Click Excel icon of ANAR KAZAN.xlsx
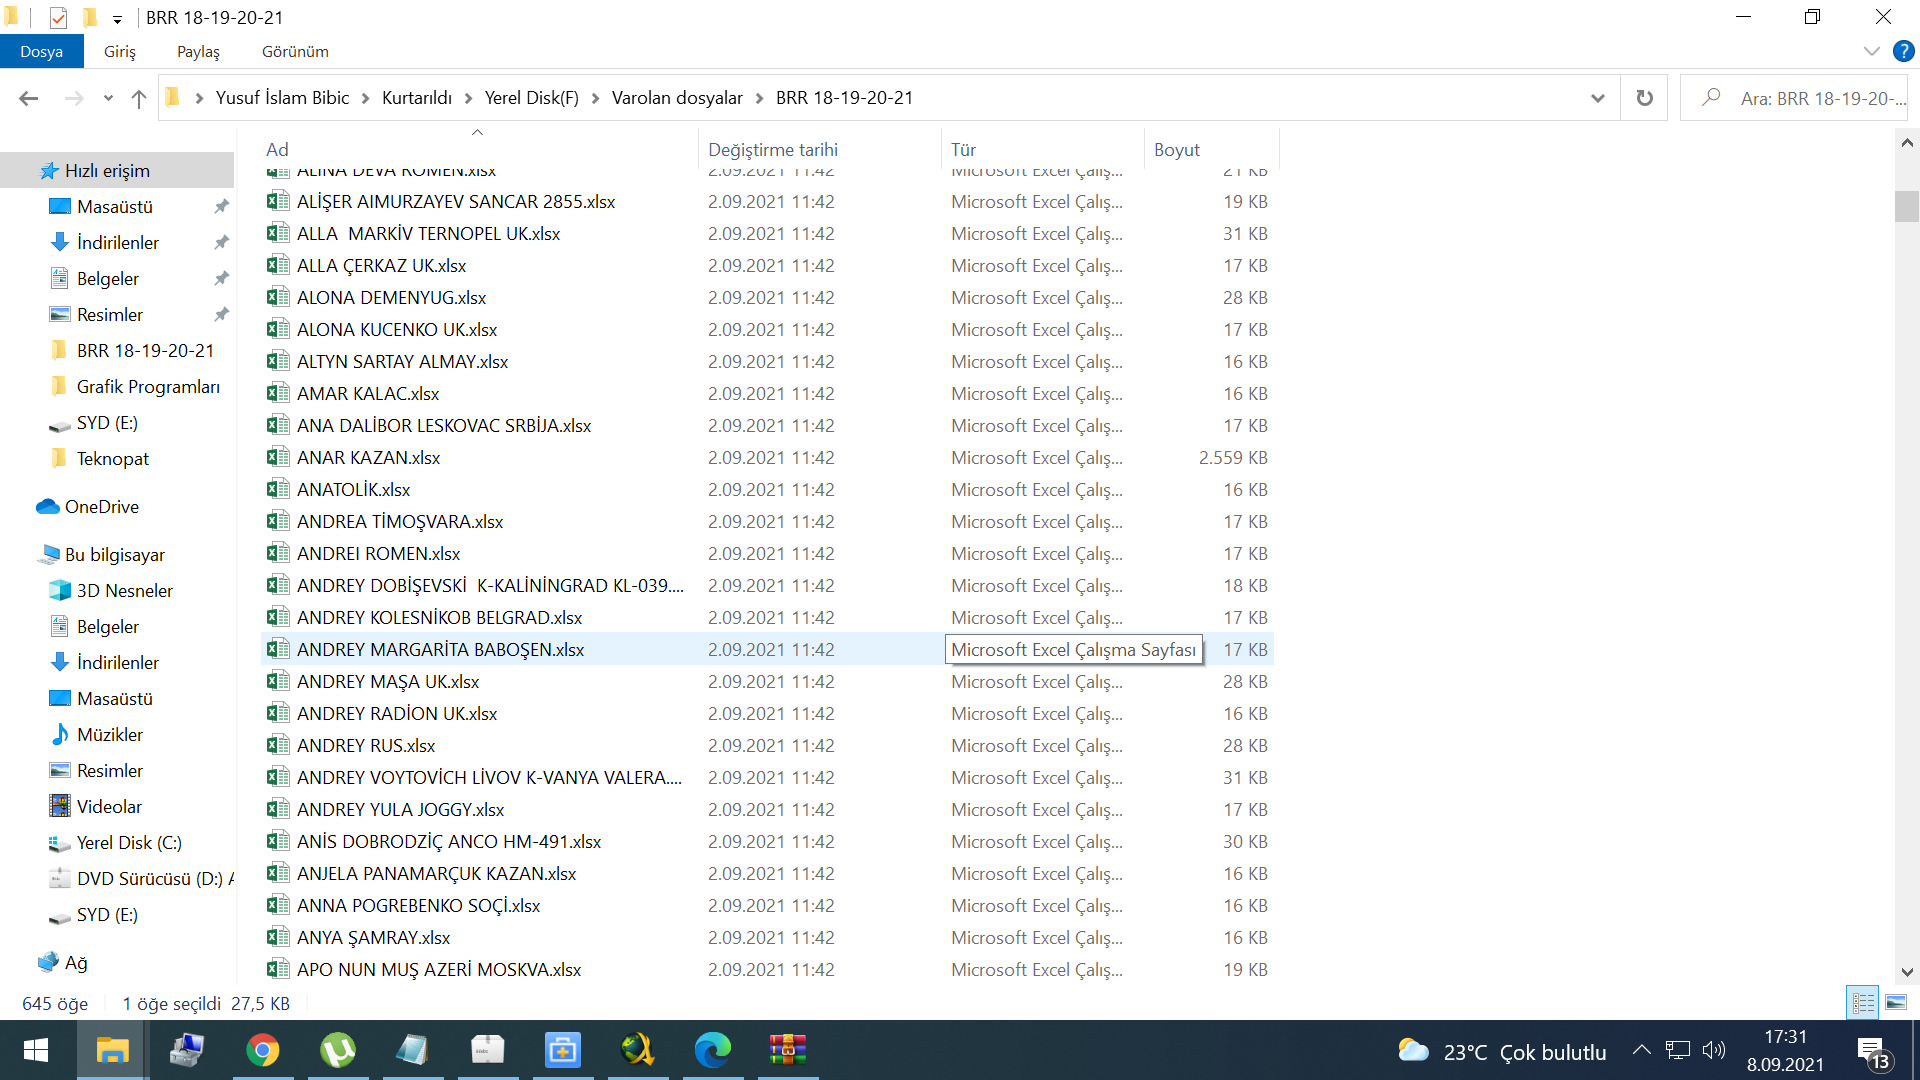Viewport: 1920px width, 1080px height. [277, 457]
